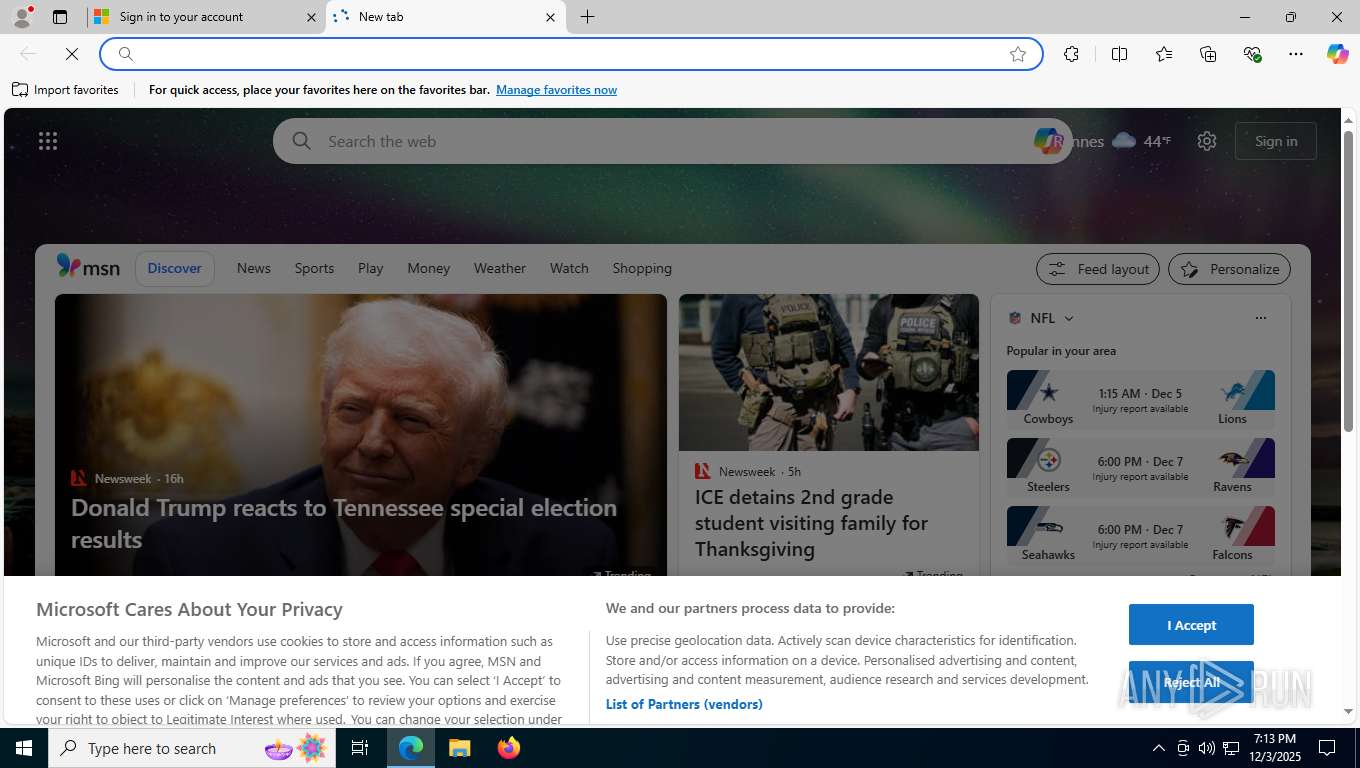Click the privacy banner scroll down arrow
The image size is (1360, 768).
[1348, 712]
